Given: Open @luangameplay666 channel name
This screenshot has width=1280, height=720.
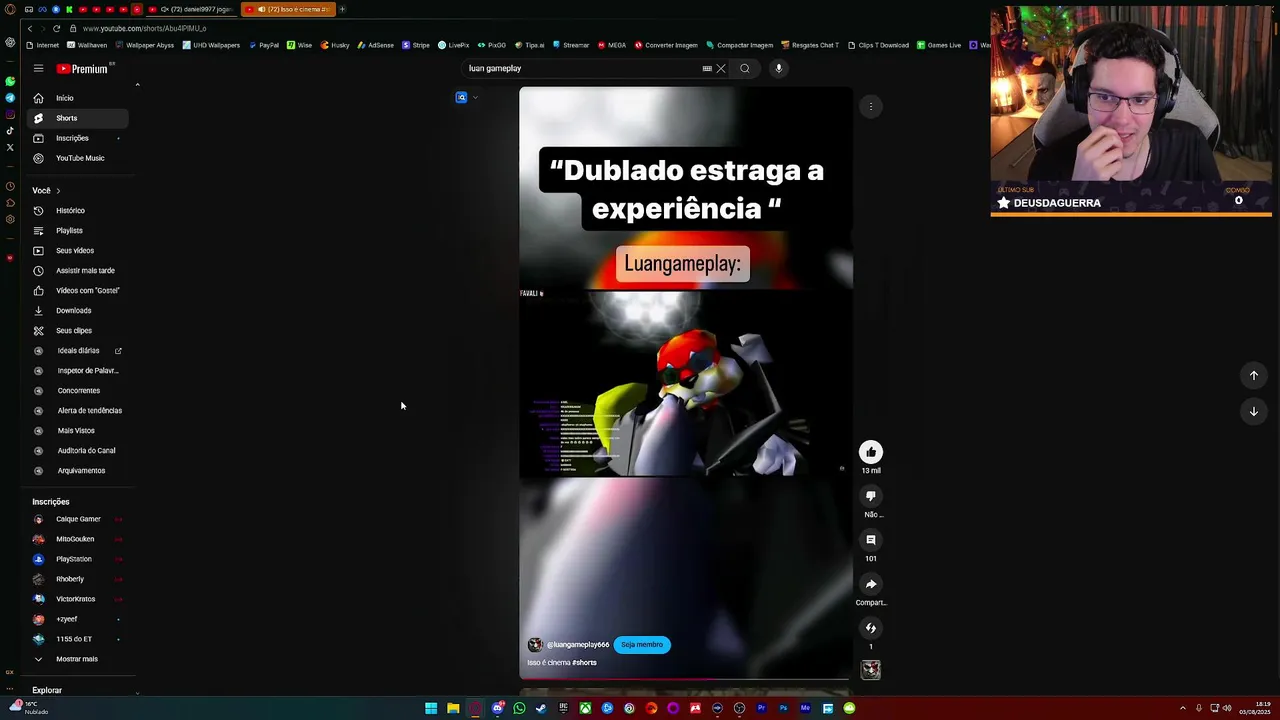Looking at the screenshot, I should coord(578,645).
